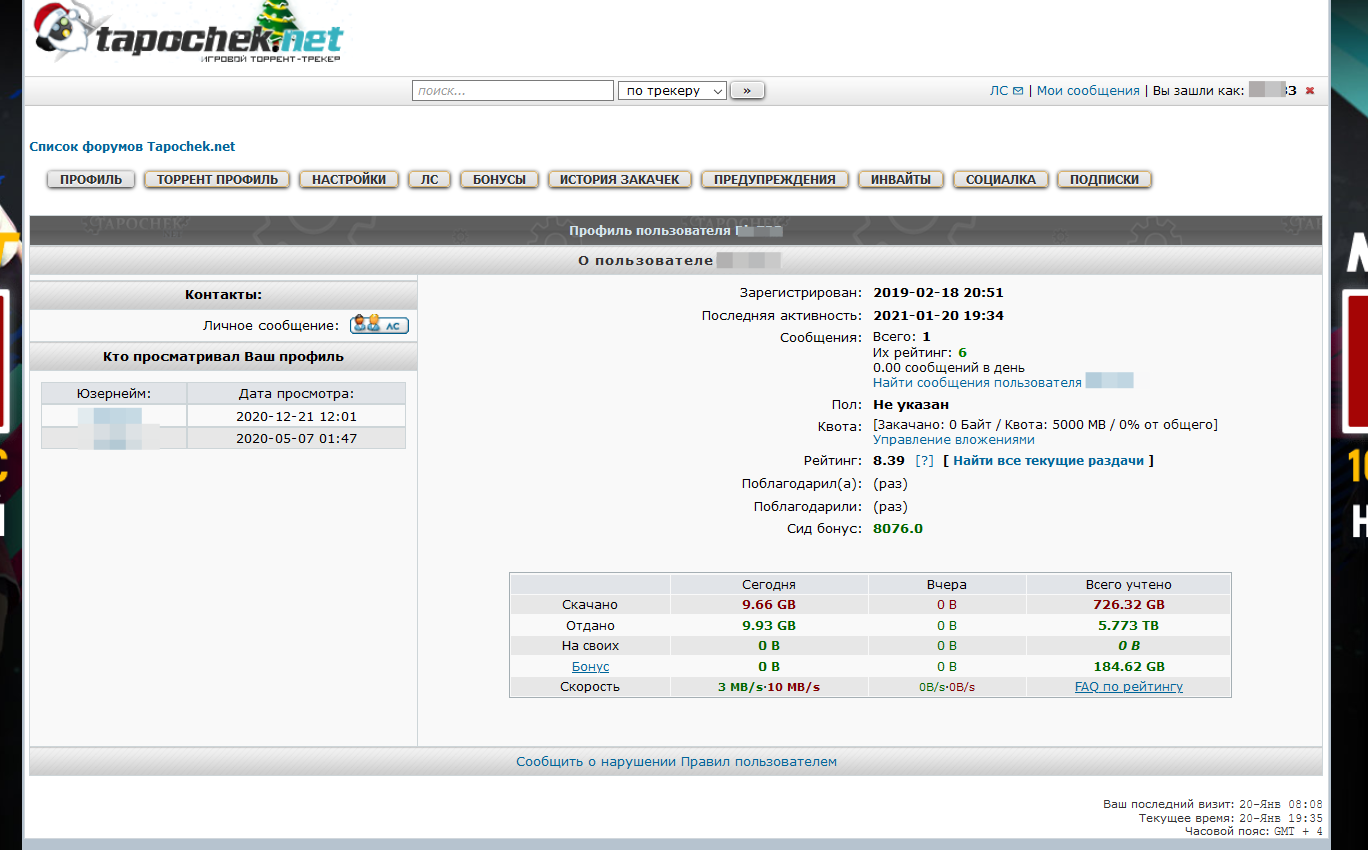Click the personal message ЛС icon button
This screenshot has height=850, width=1368.
point(379,325)
